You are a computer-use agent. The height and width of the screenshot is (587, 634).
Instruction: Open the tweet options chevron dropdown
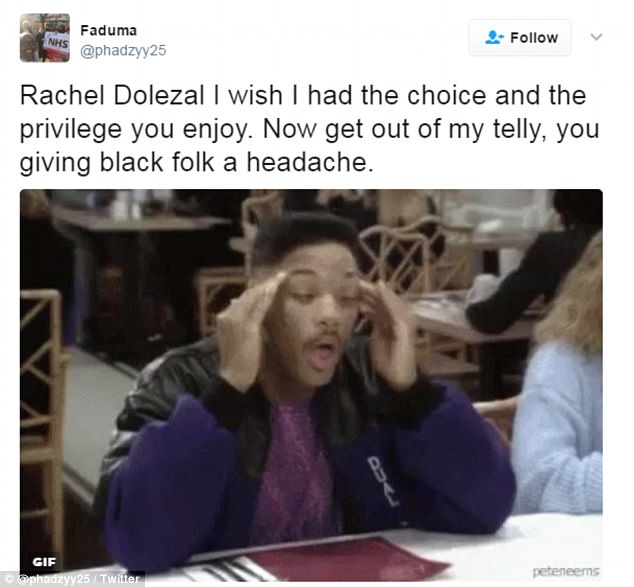pyautogui.click(x=596, y=37)
